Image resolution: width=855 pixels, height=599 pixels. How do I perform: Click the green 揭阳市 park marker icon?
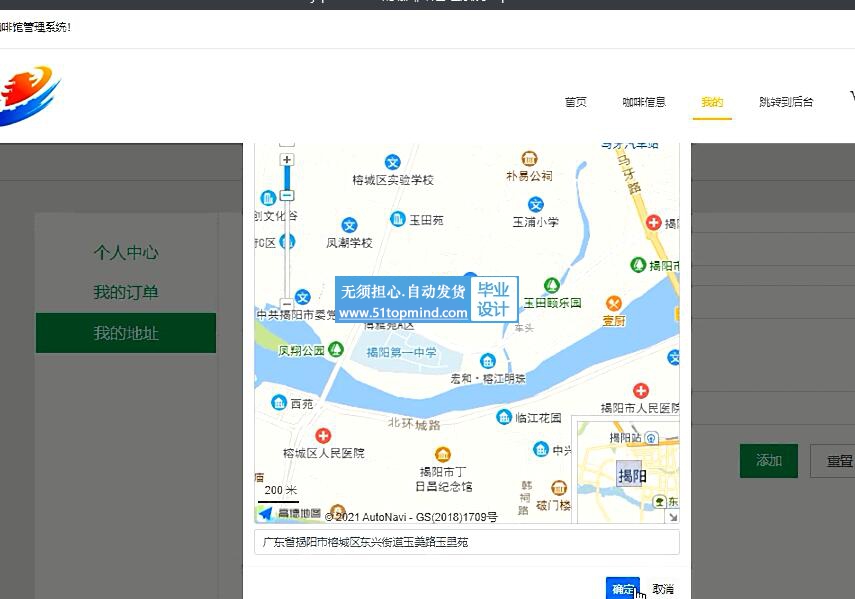(638, 265)
